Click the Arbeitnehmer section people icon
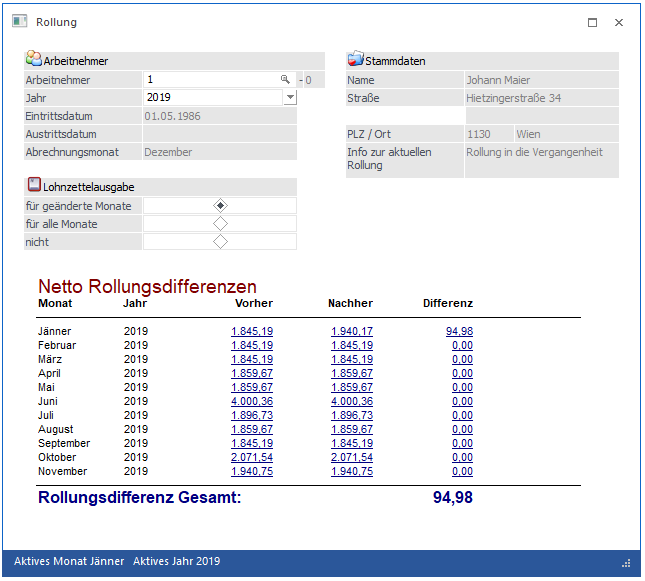This screenshot has height=581, width=645. (x=34, y=60)
